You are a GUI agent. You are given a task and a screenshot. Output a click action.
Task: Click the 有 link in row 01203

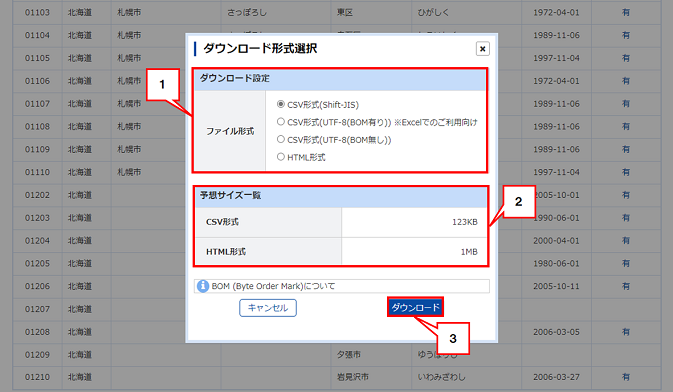click(x=626, y=218)
